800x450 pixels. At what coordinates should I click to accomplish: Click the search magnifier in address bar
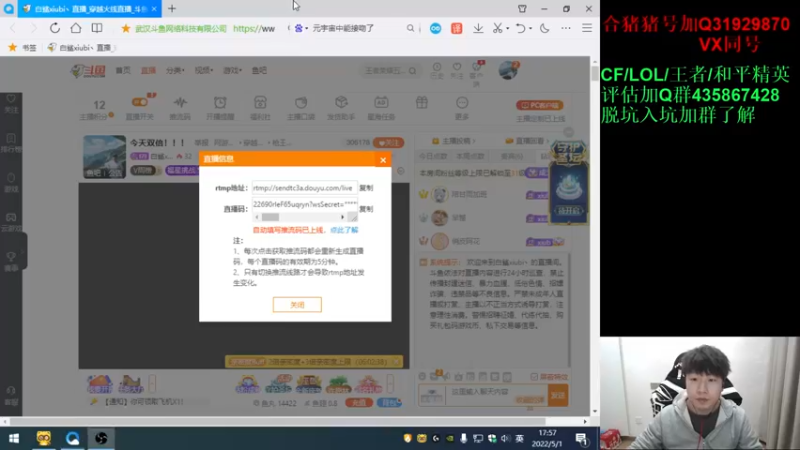tap(410, 29)
